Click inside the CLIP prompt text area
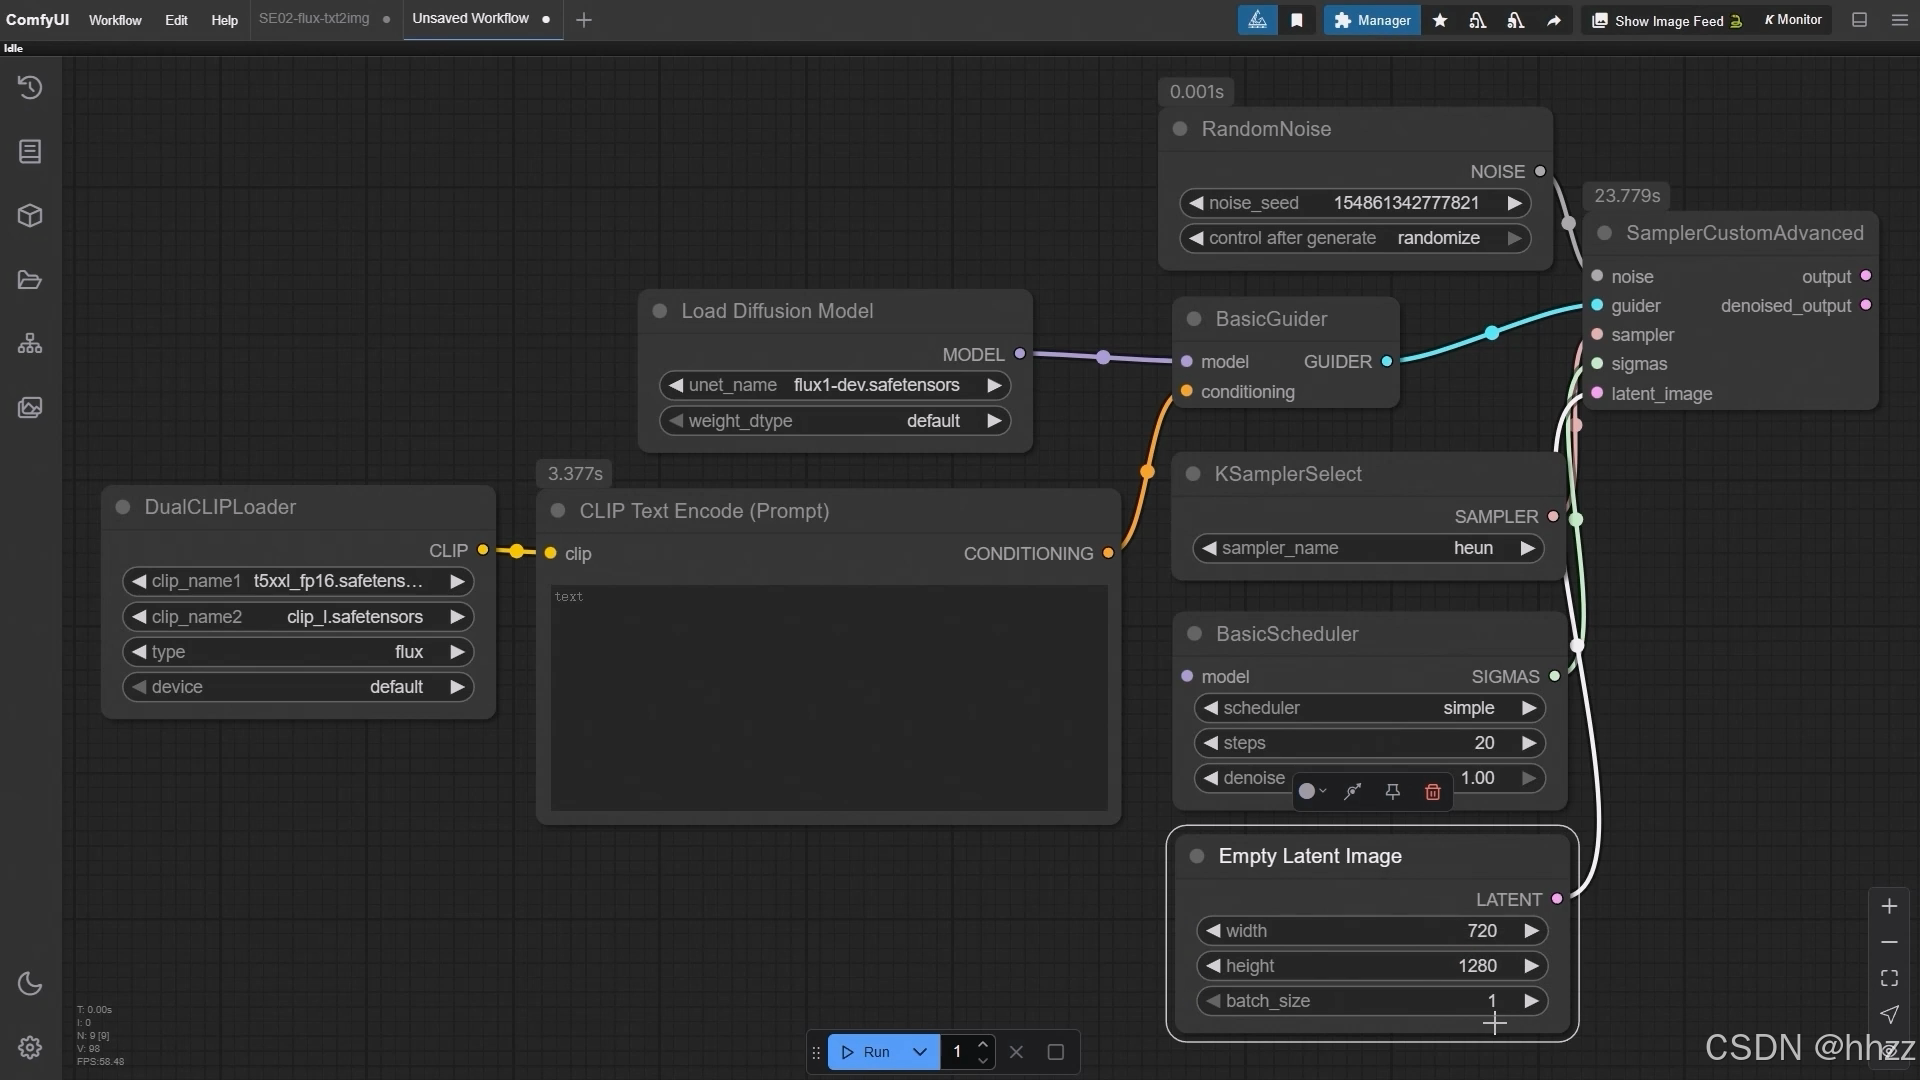Image resolution: width=1920 pixels, height=1080 pixels. 828,700
